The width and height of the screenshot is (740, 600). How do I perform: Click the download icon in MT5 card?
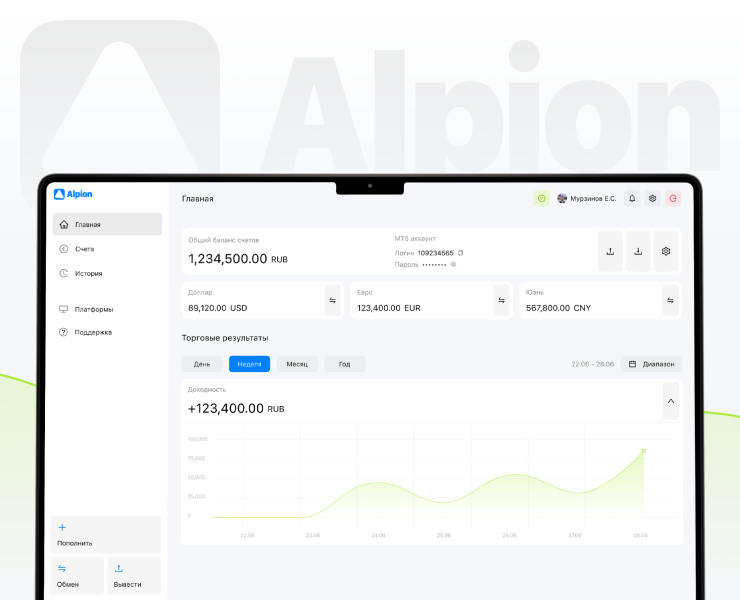638,251
